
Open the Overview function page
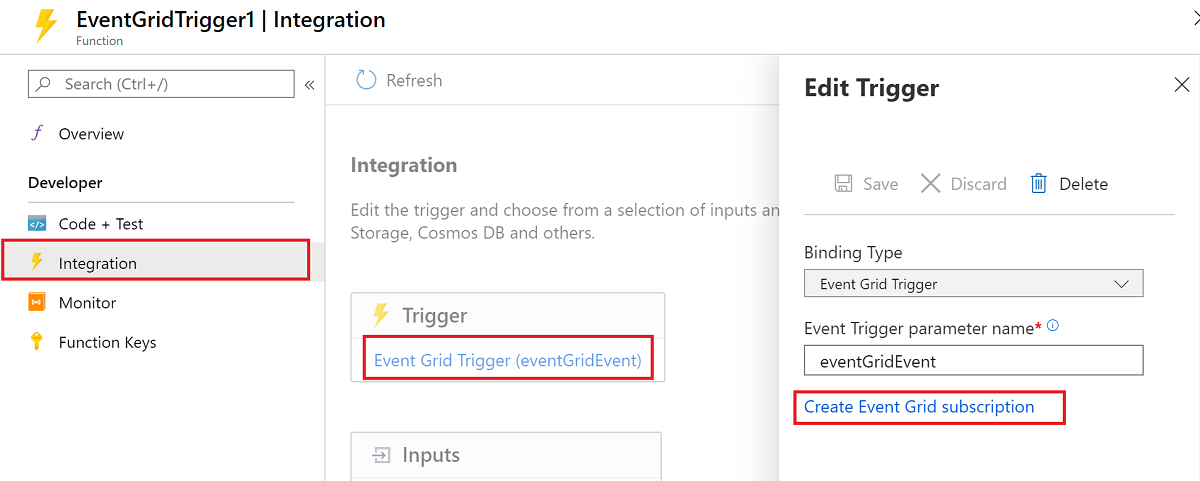click(91, 134)
